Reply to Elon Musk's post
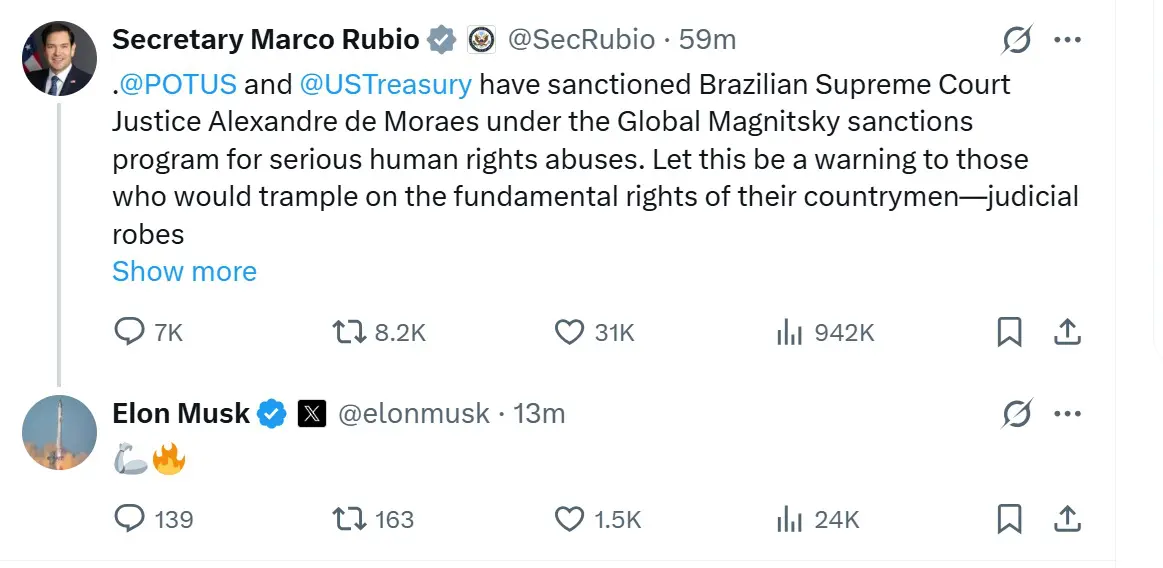This screenshot has height=568, width=1163. pos(130,519)
